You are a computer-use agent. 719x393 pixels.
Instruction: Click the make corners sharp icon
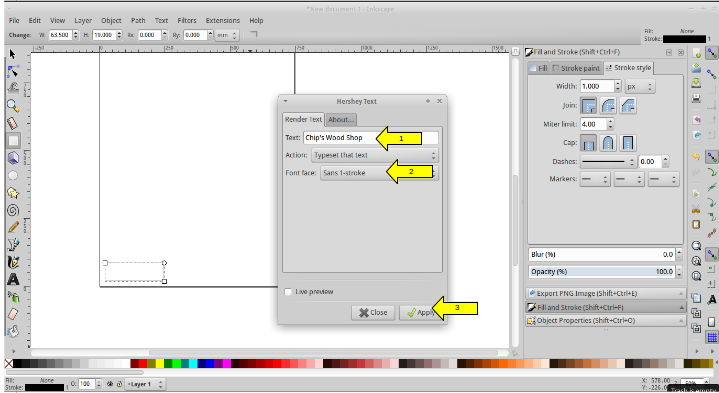coord(253,34)
